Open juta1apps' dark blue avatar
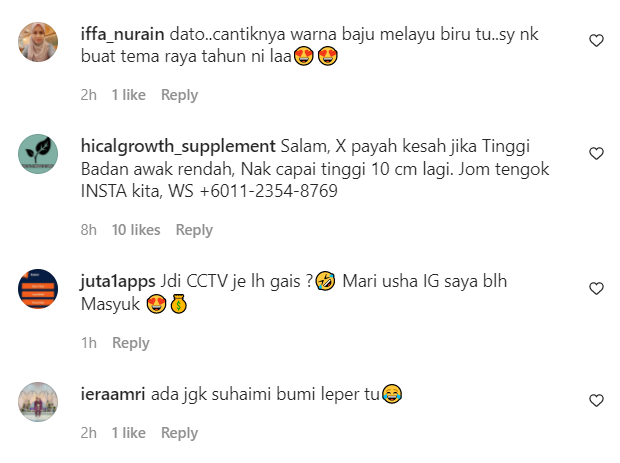620x463 pixels. 38,289
